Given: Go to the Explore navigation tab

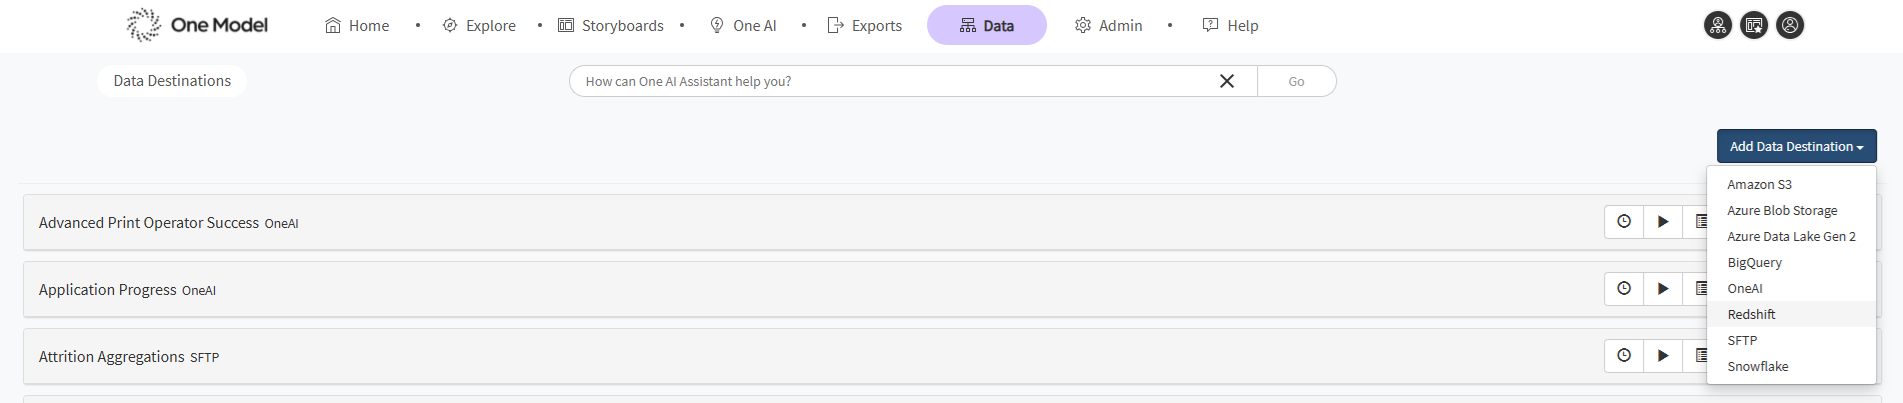Looking at the screenshot, I should (x=479, y=25).
